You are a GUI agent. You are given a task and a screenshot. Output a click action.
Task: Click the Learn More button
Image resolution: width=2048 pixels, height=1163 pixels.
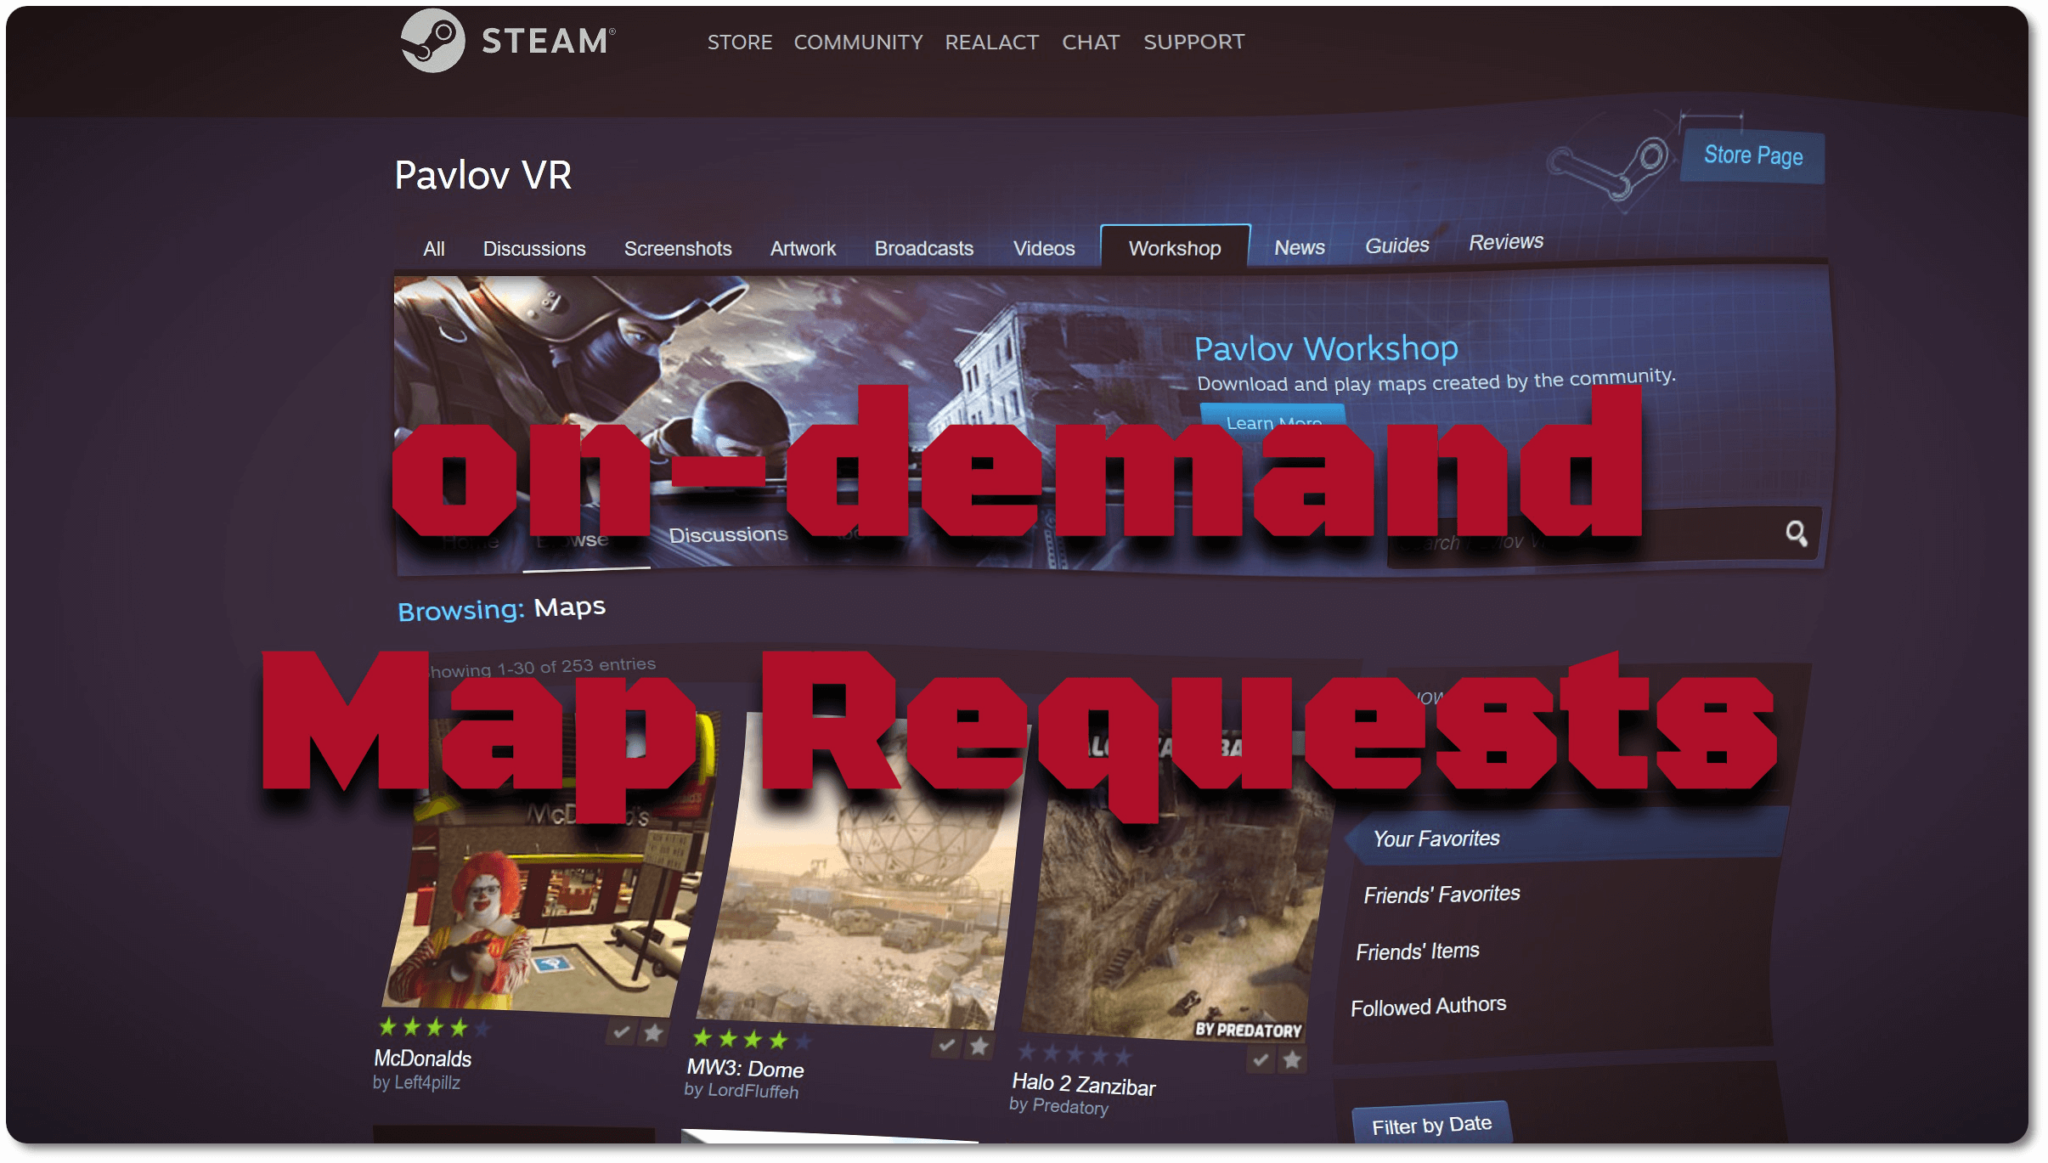coord(1273,419)
